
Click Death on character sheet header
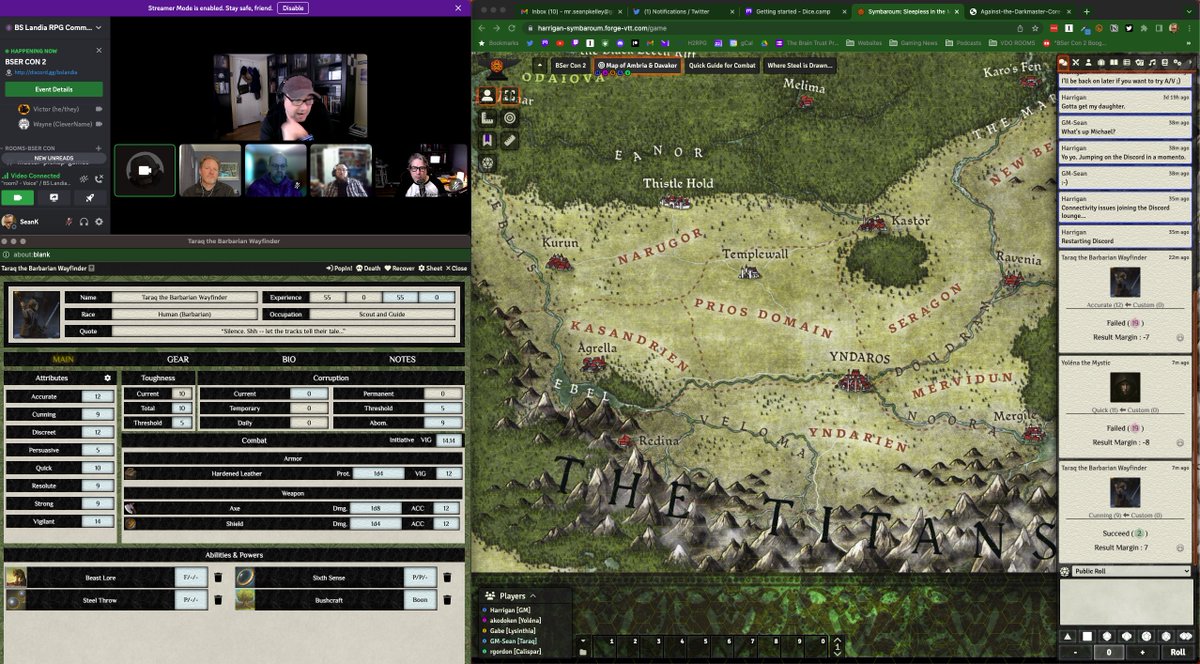(x=368, y=268)
